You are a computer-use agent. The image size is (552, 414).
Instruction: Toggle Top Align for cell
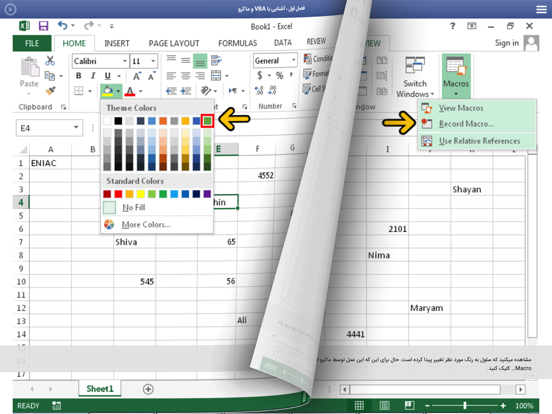tap(171, 59)
